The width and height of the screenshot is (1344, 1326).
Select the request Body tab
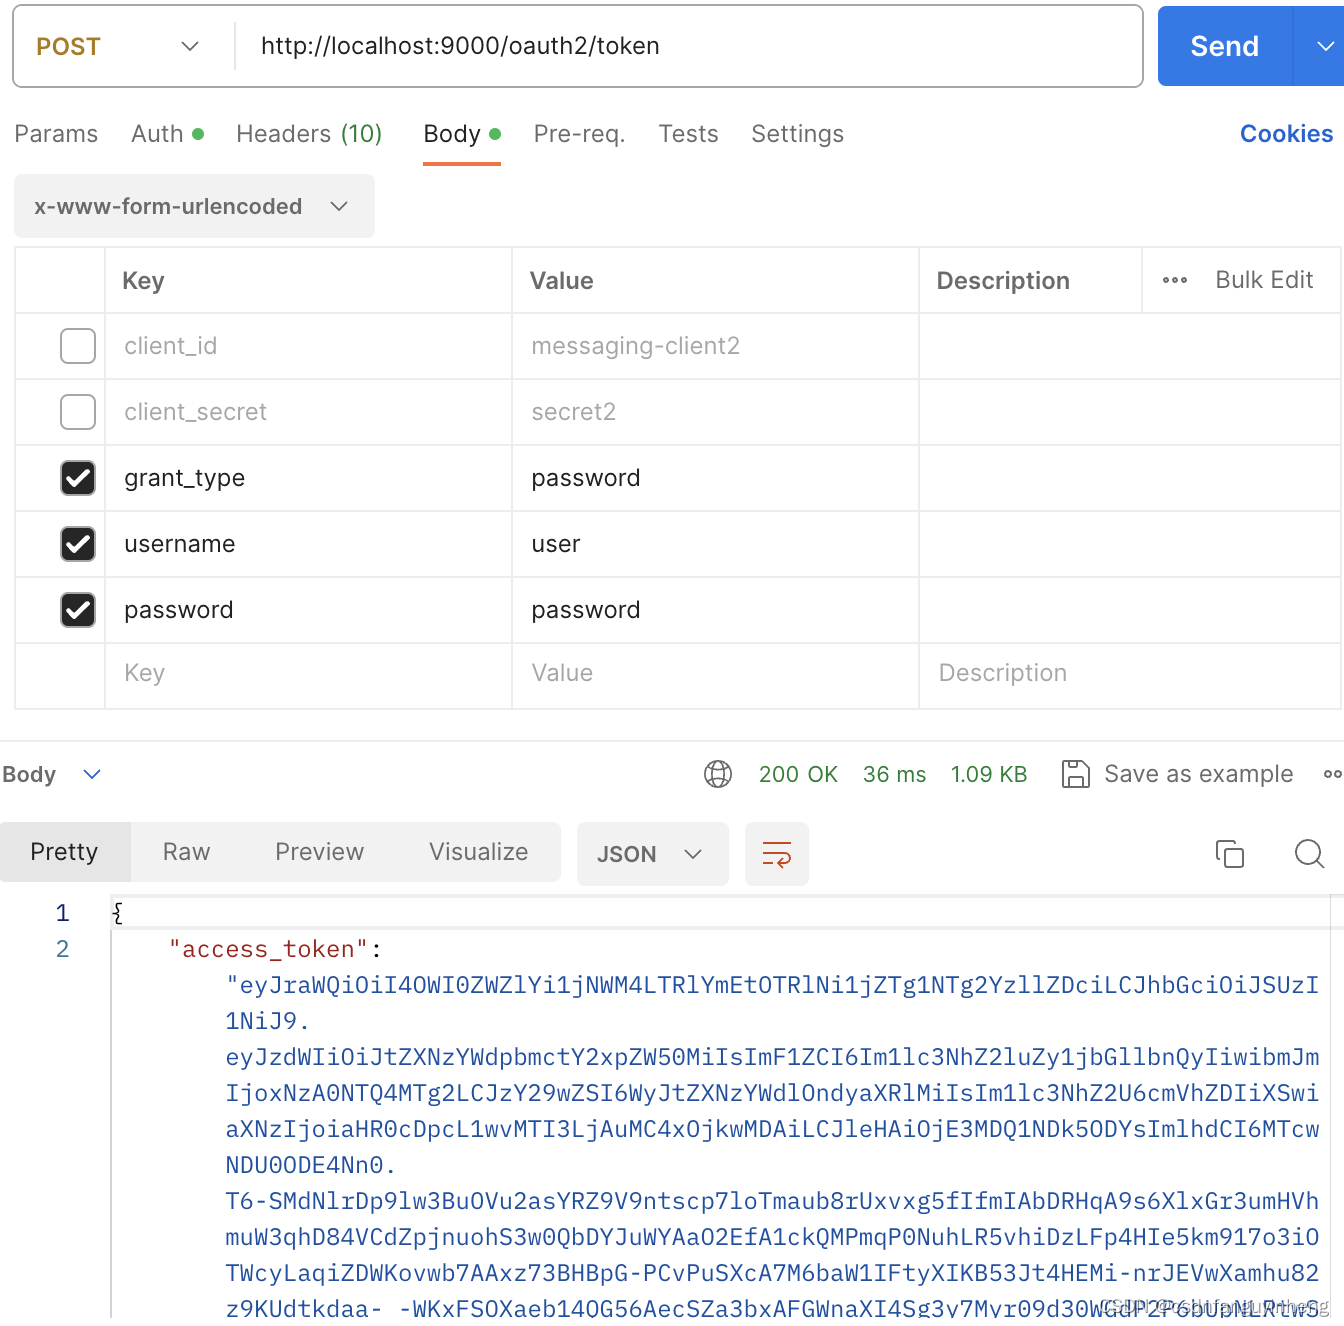461,134
